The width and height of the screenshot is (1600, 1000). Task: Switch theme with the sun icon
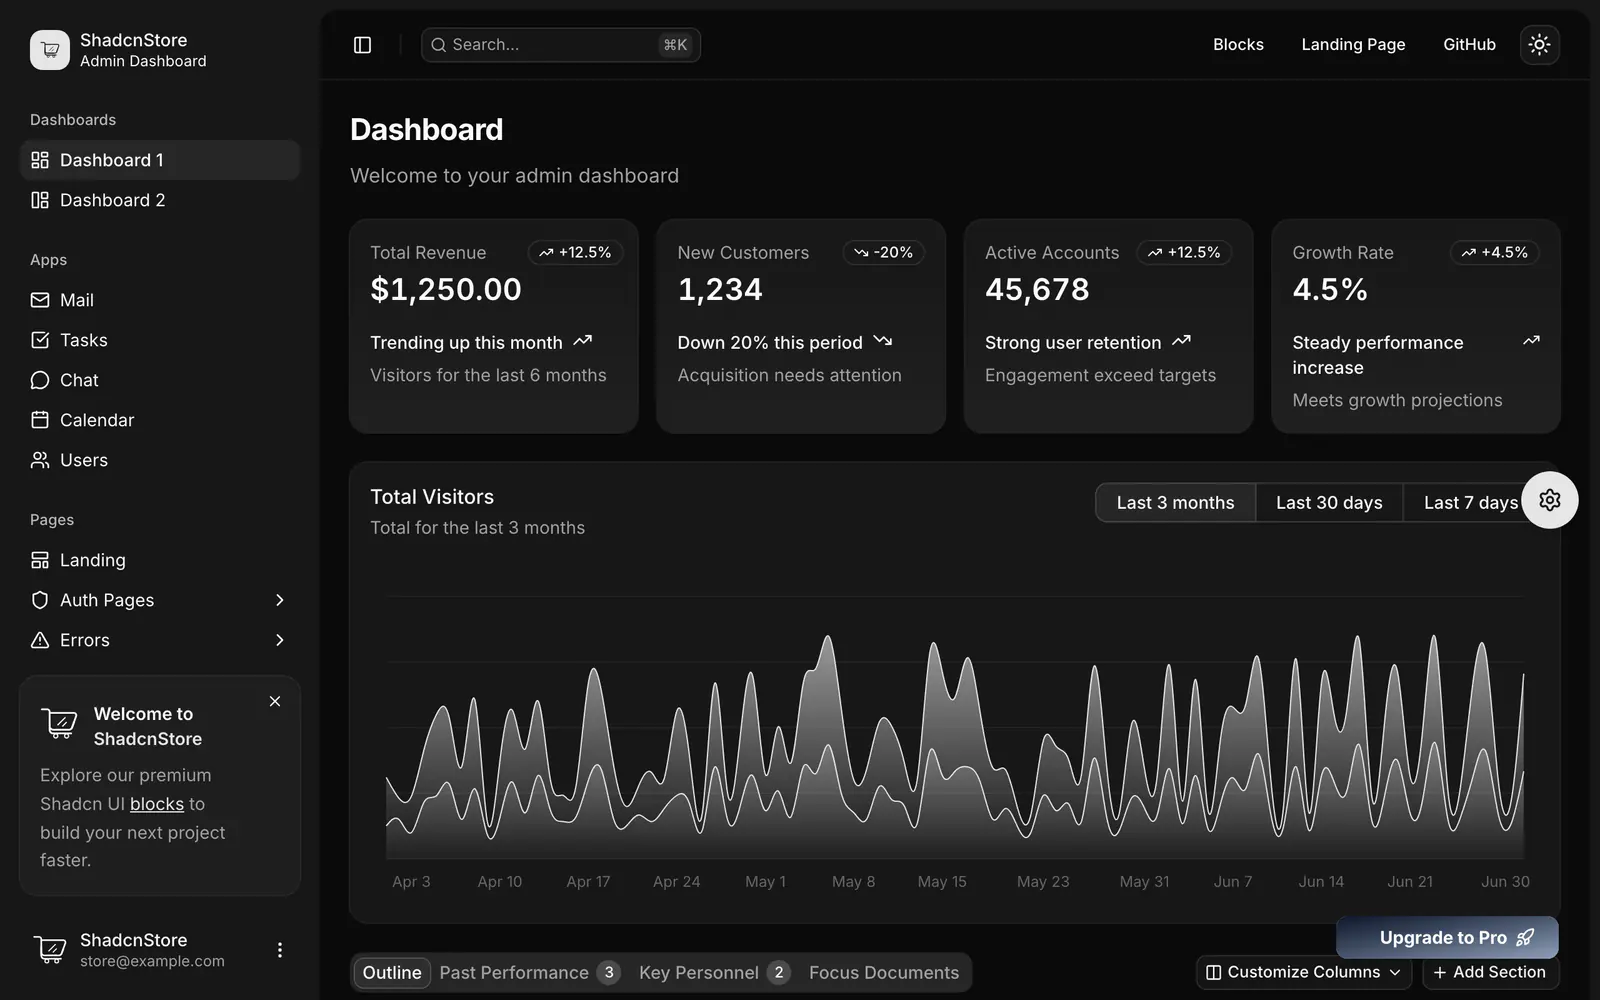[1539, 45]
